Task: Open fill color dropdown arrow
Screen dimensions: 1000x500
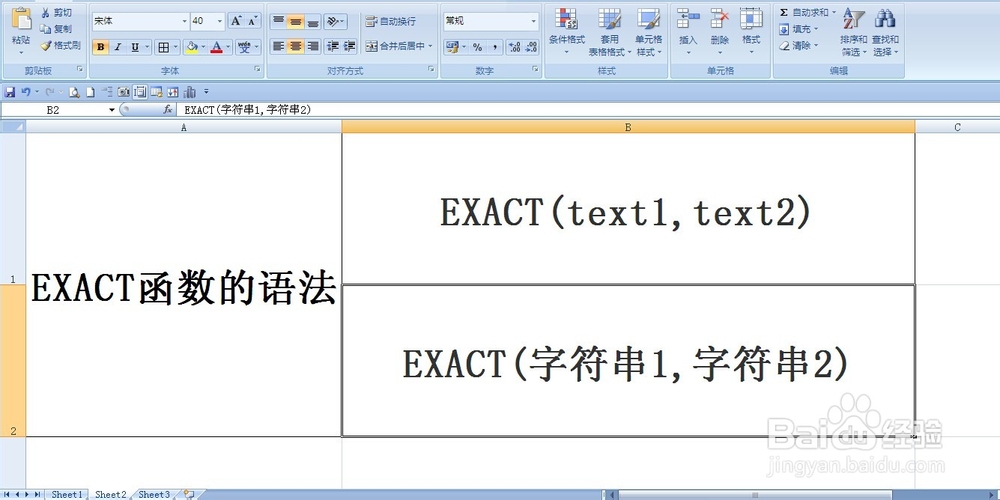Action: coord(203,47)
